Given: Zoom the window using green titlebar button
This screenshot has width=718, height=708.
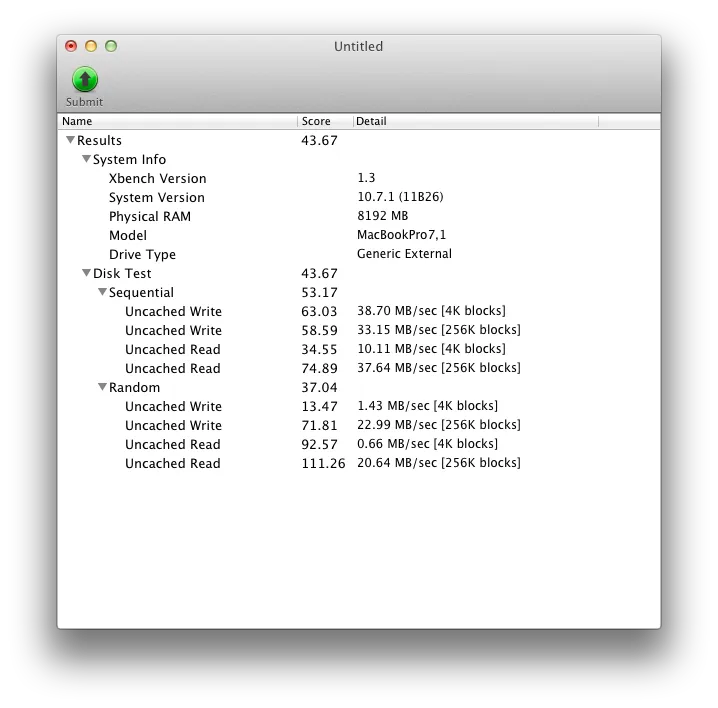Looking at the screenshot, I should pos(111,46).
